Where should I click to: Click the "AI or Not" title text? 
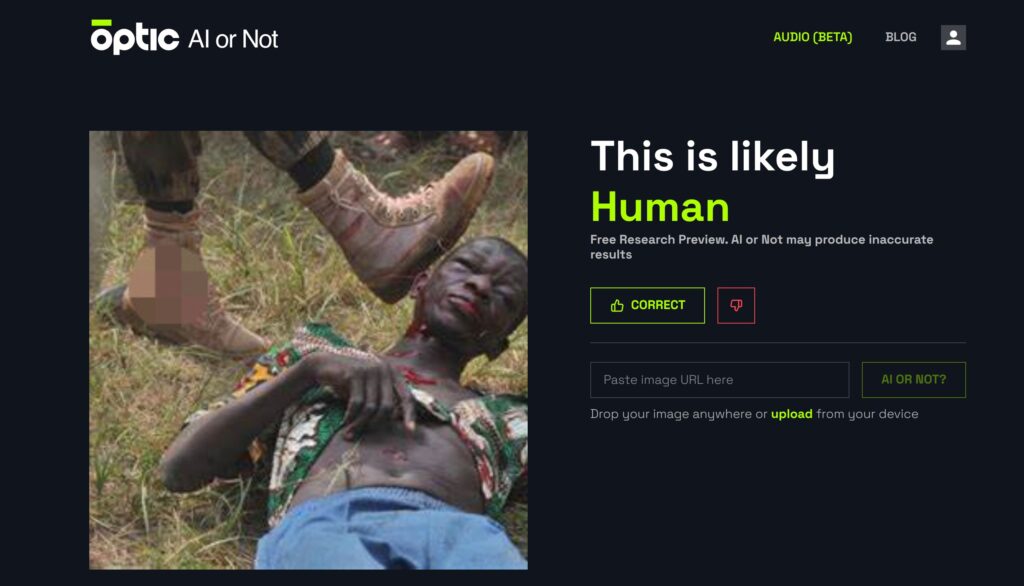point(233,39)
